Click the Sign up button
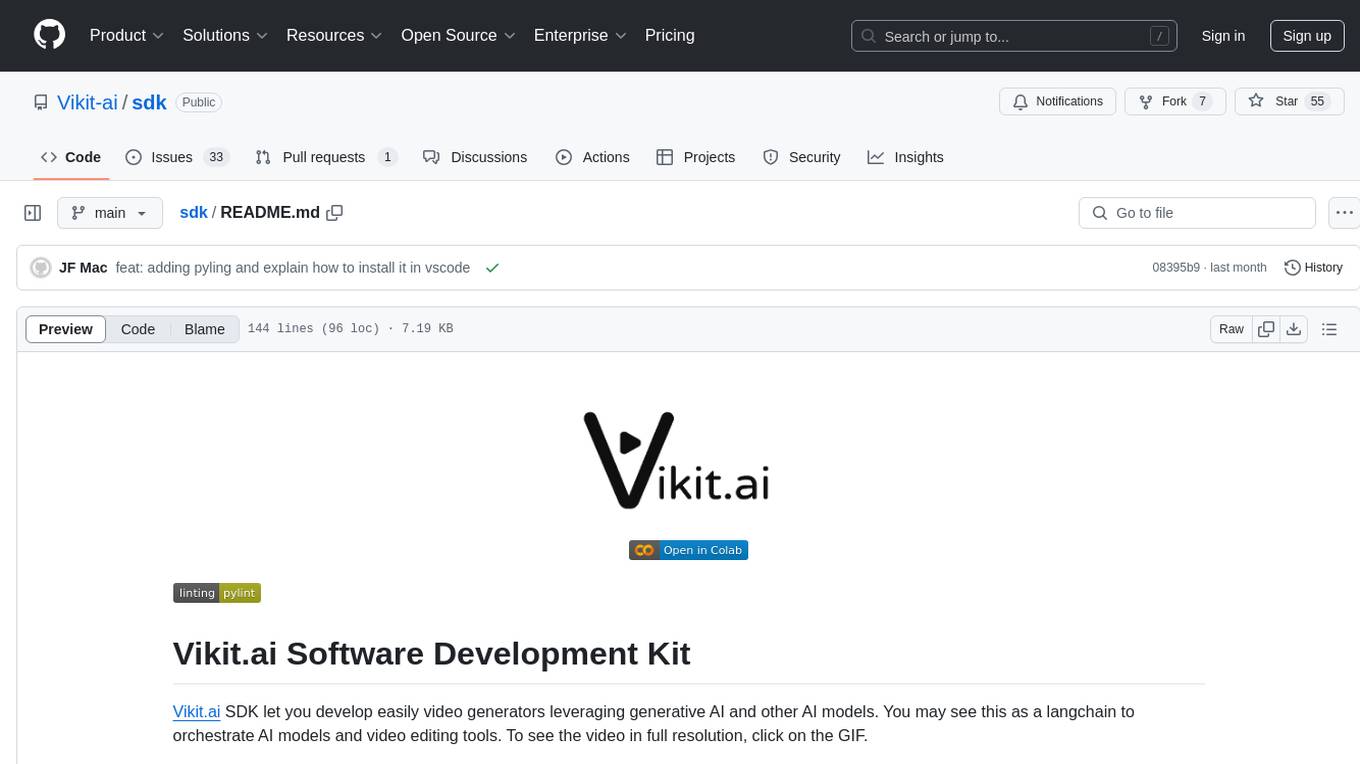Screen dimensions: 1360x764 click(1307, 36)
